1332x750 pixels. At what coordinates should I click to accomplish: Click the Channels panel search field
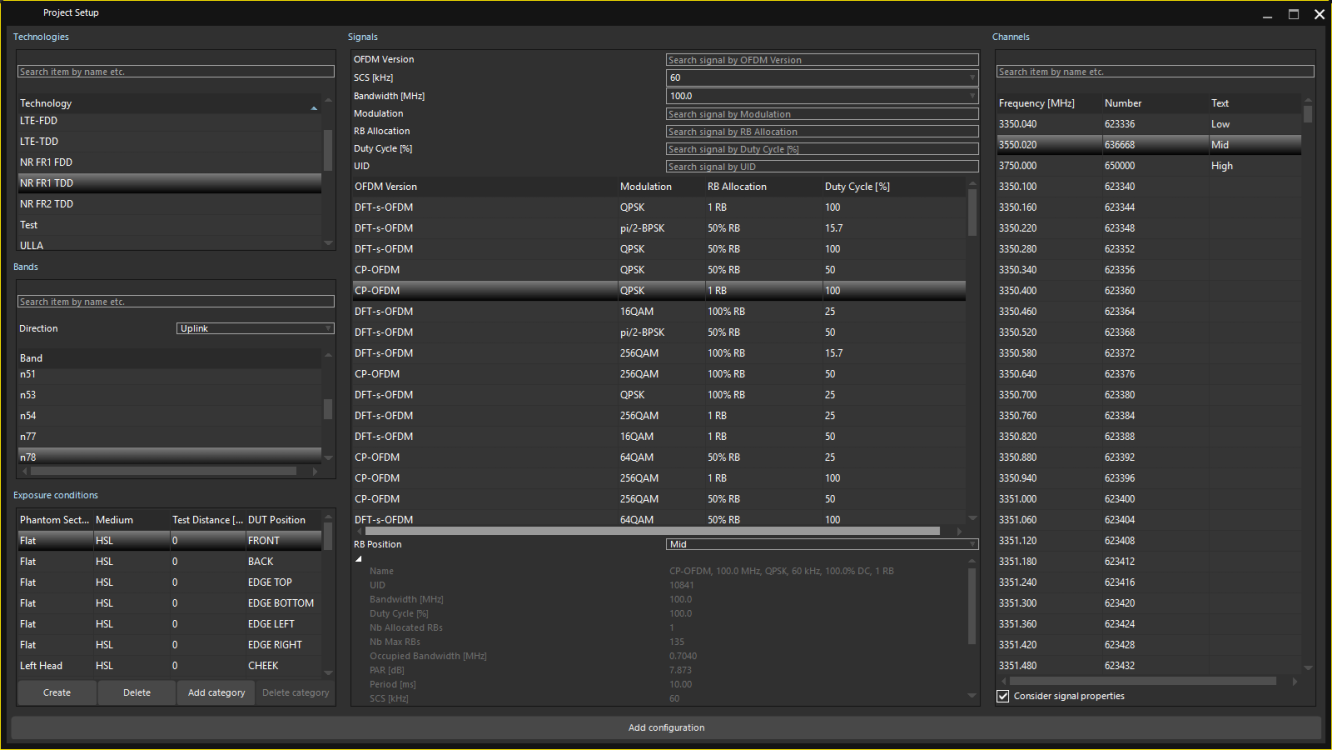point(1155,71)
